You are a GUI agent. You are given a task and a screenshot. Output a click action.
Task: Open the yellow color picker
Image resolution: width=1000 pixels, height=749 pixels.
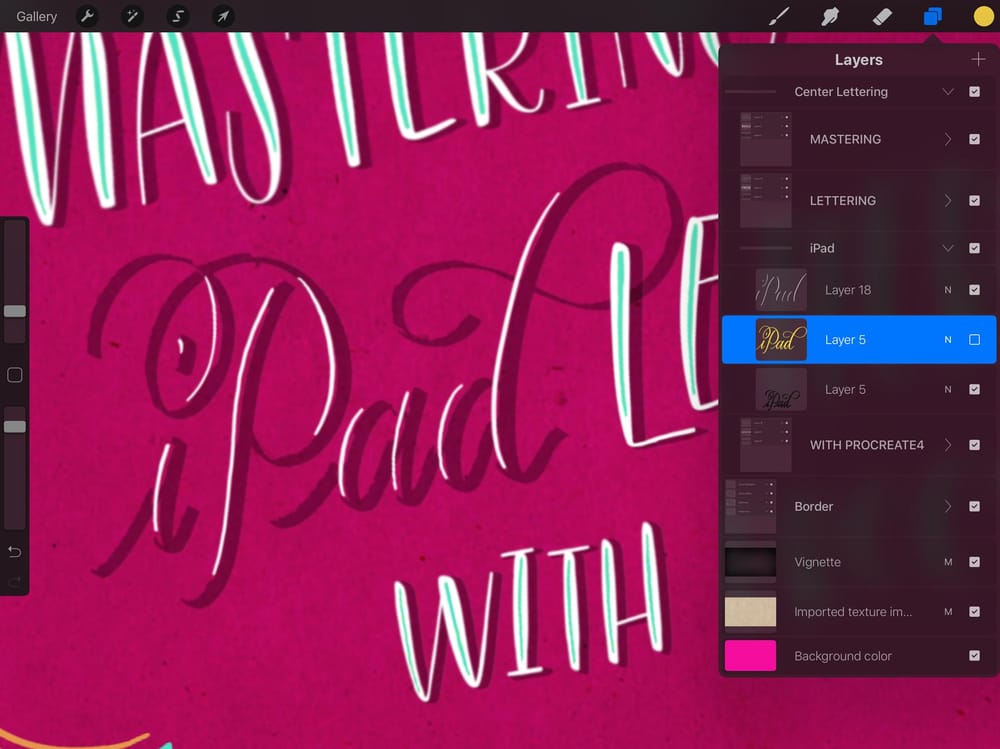pyautogui.click(x=983, y=16)
